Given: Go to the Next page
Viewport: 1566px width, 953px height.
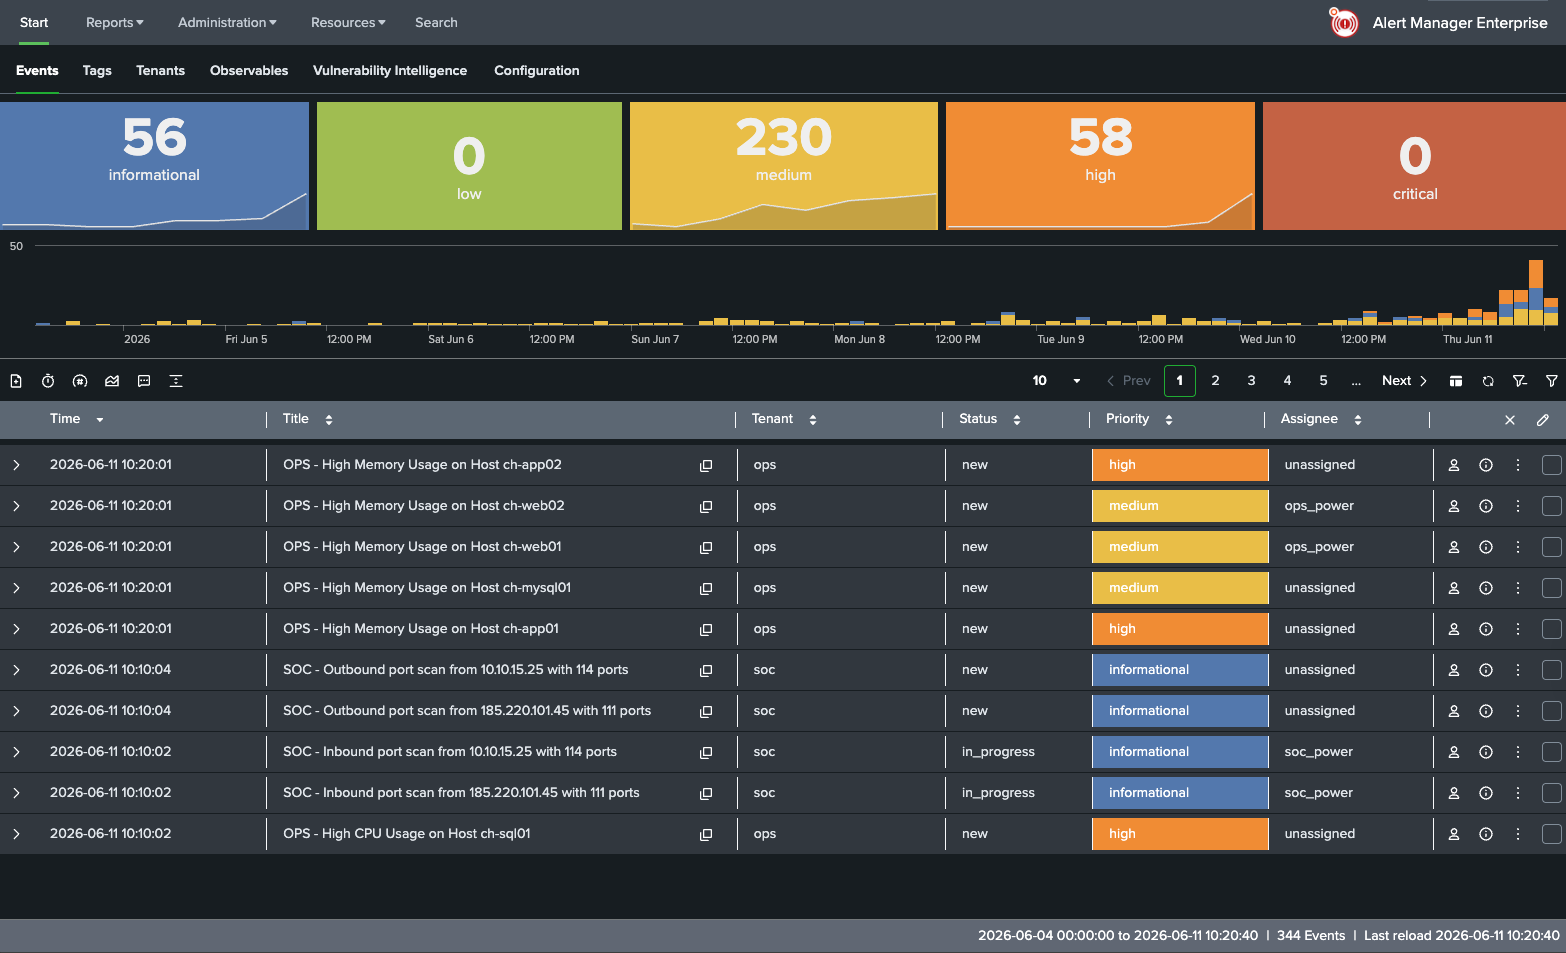Looking at the screenshot, I should [1404, 381].
